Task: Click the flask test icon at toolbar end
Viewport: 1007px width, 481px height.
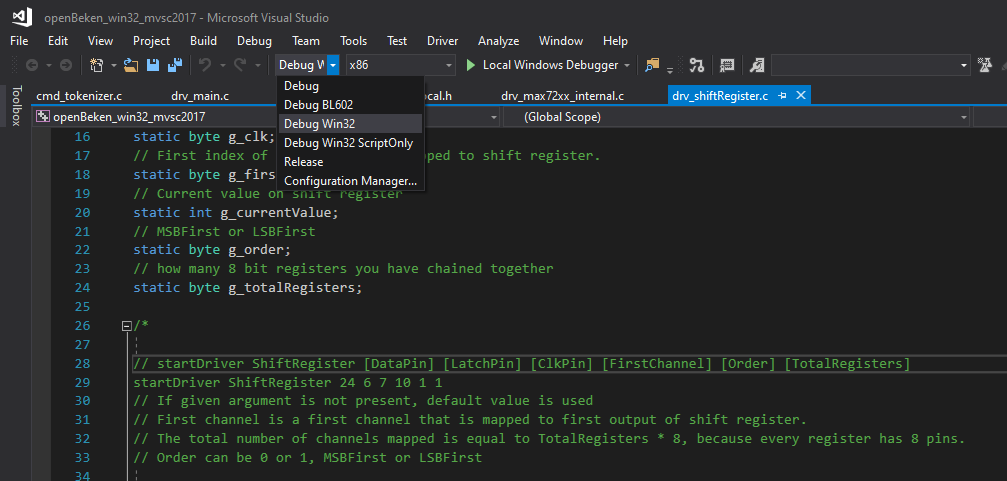Action: (984, 65)
